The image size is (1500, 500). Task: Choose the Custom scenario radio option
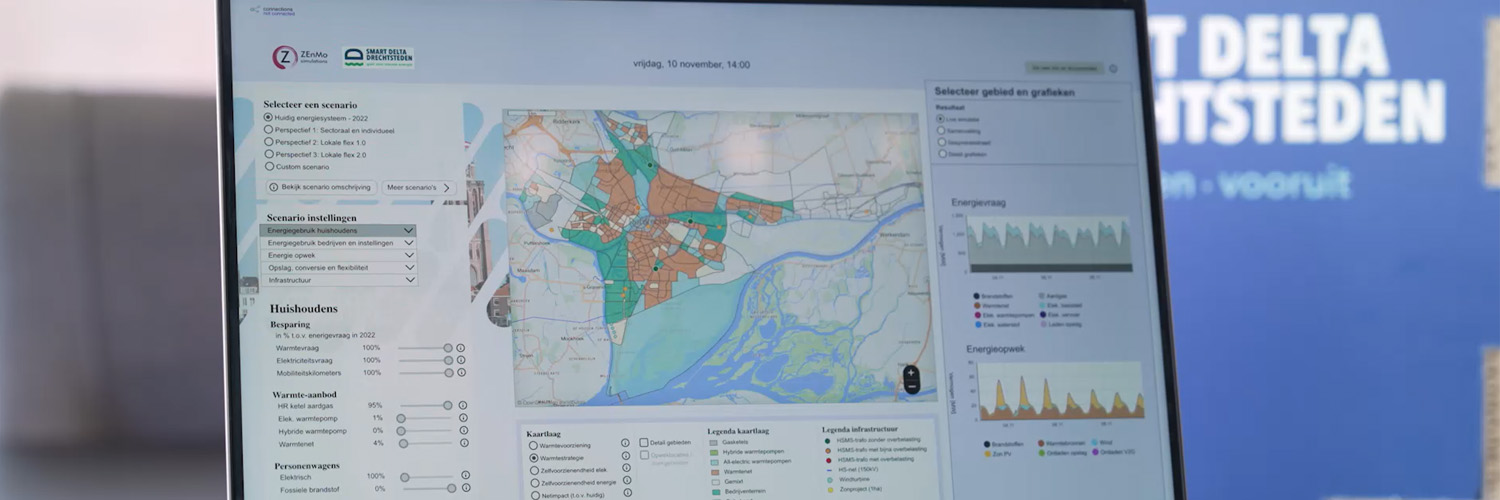click(268, 167)
